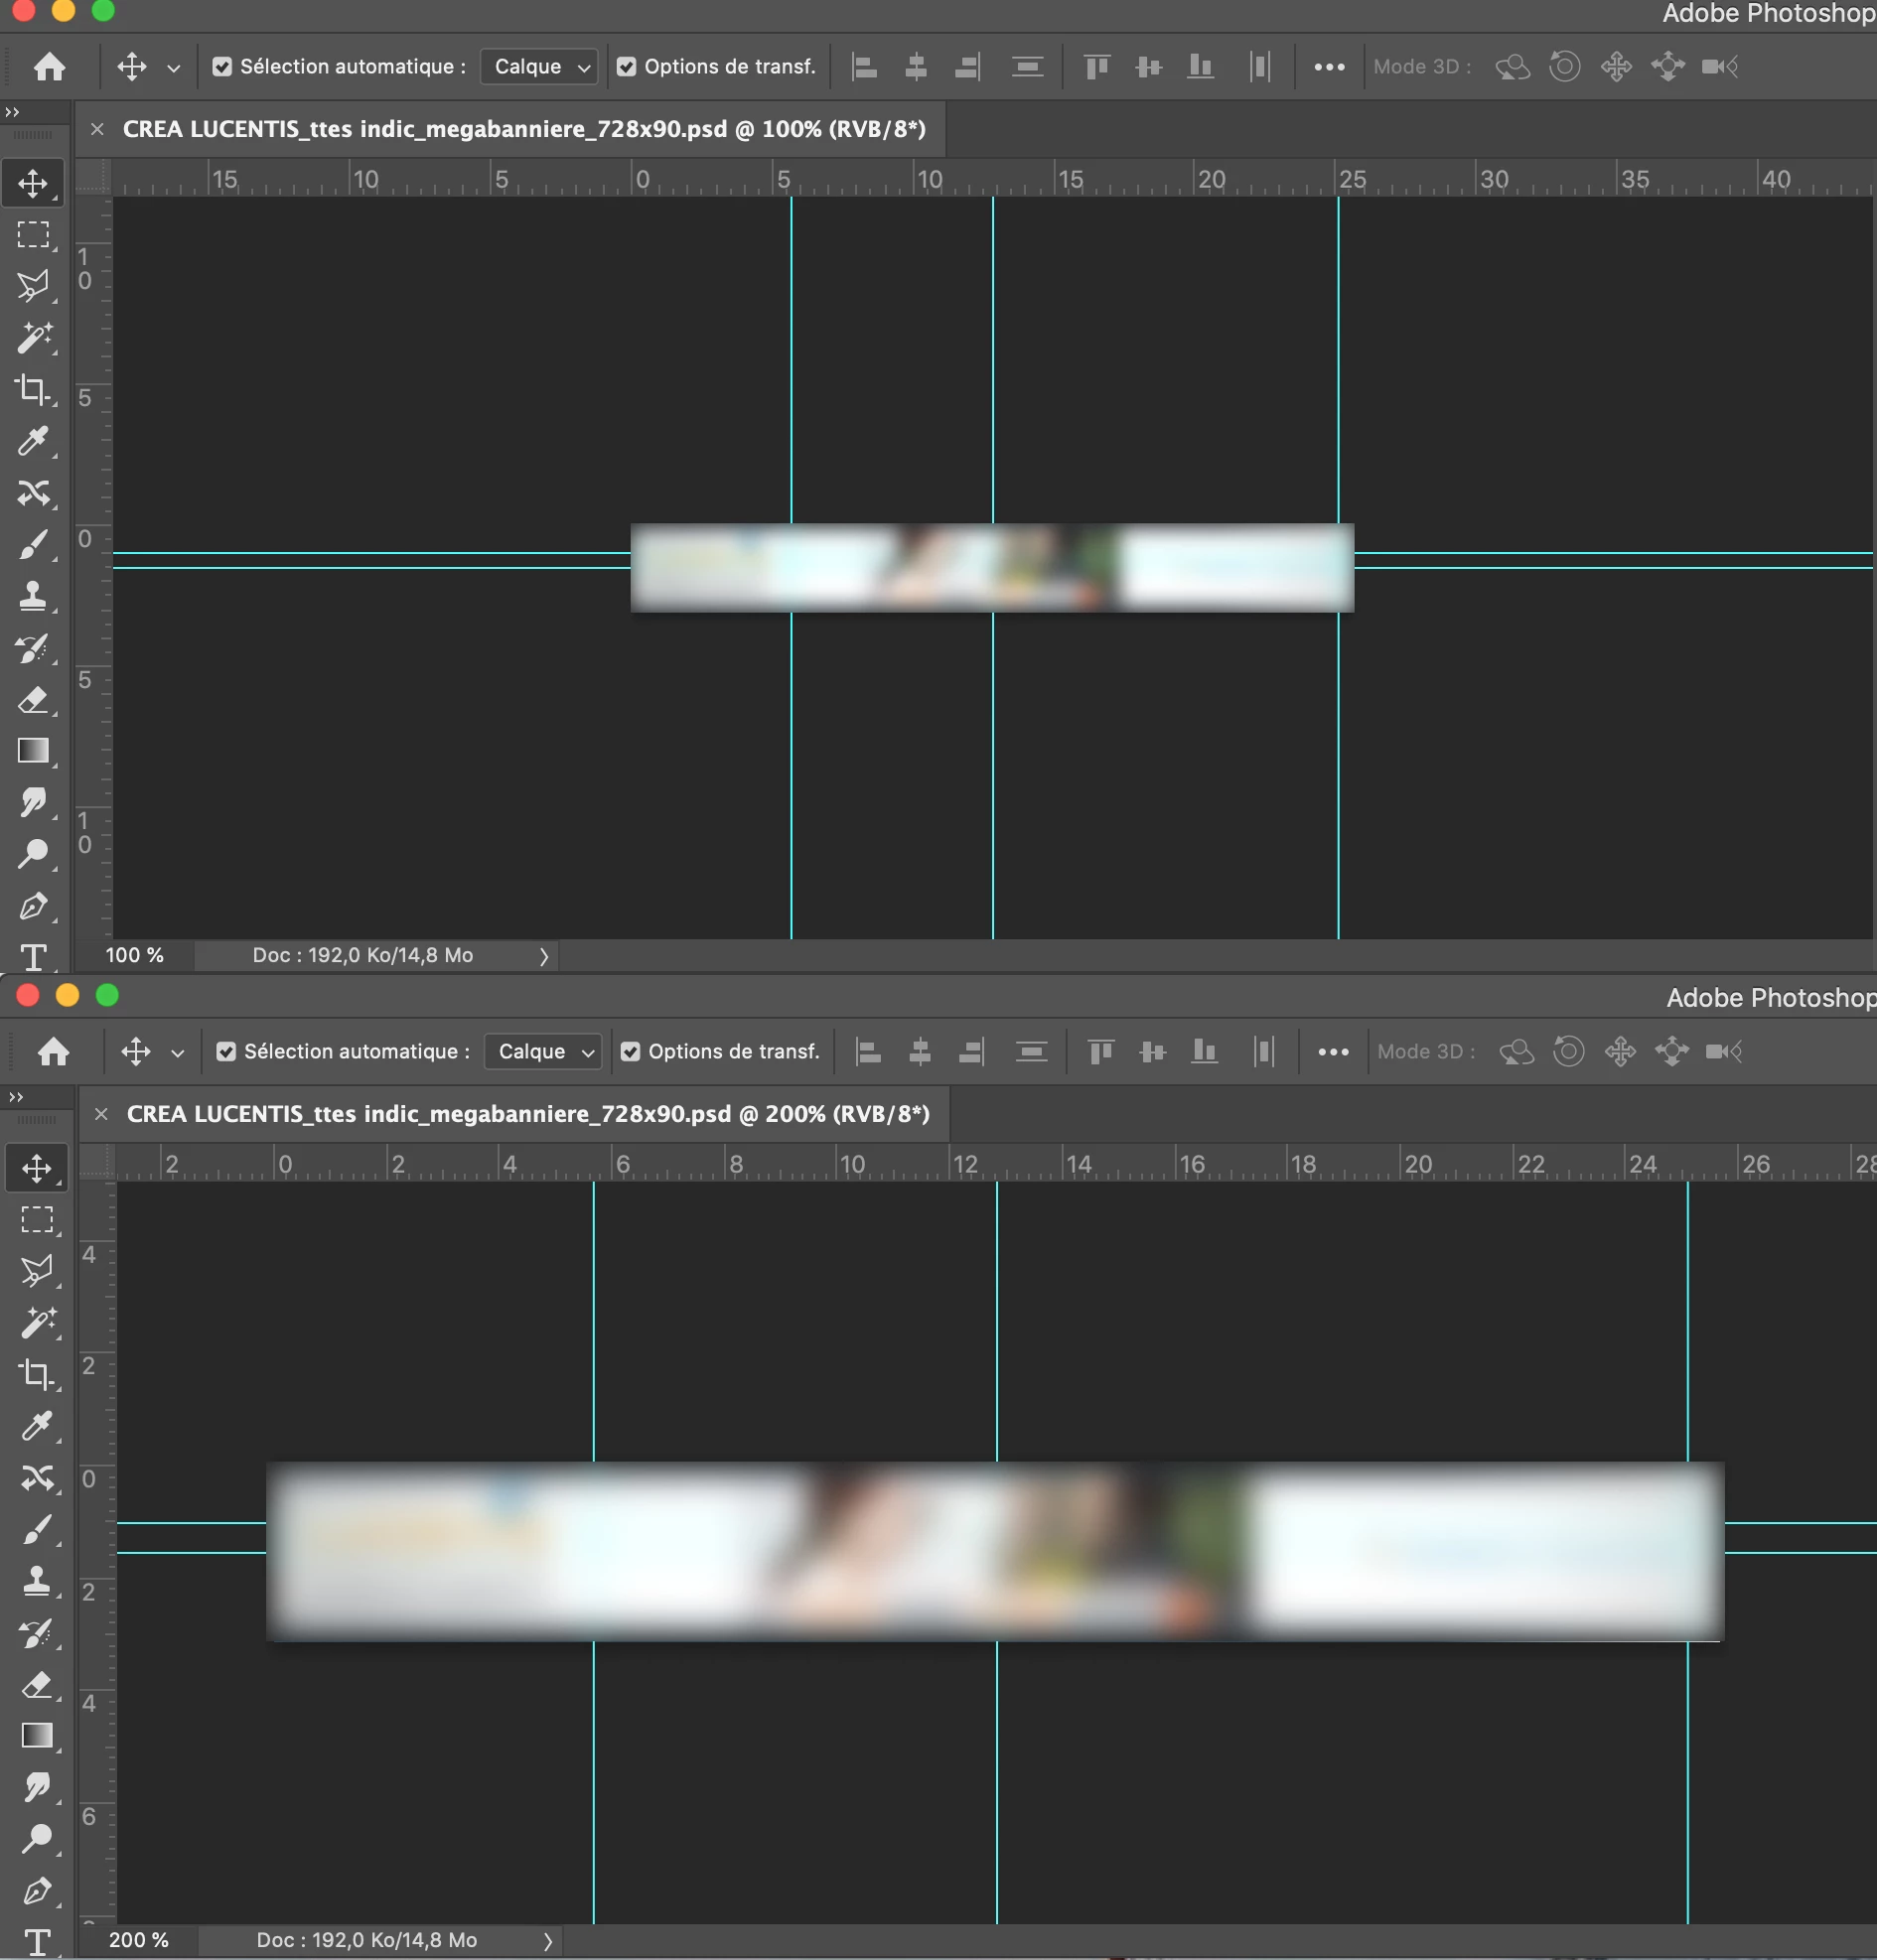Viewport: 1877px width, 1960px height.
Task: Select the Gradient tool in bottom window
Action: coord(37,1736)
